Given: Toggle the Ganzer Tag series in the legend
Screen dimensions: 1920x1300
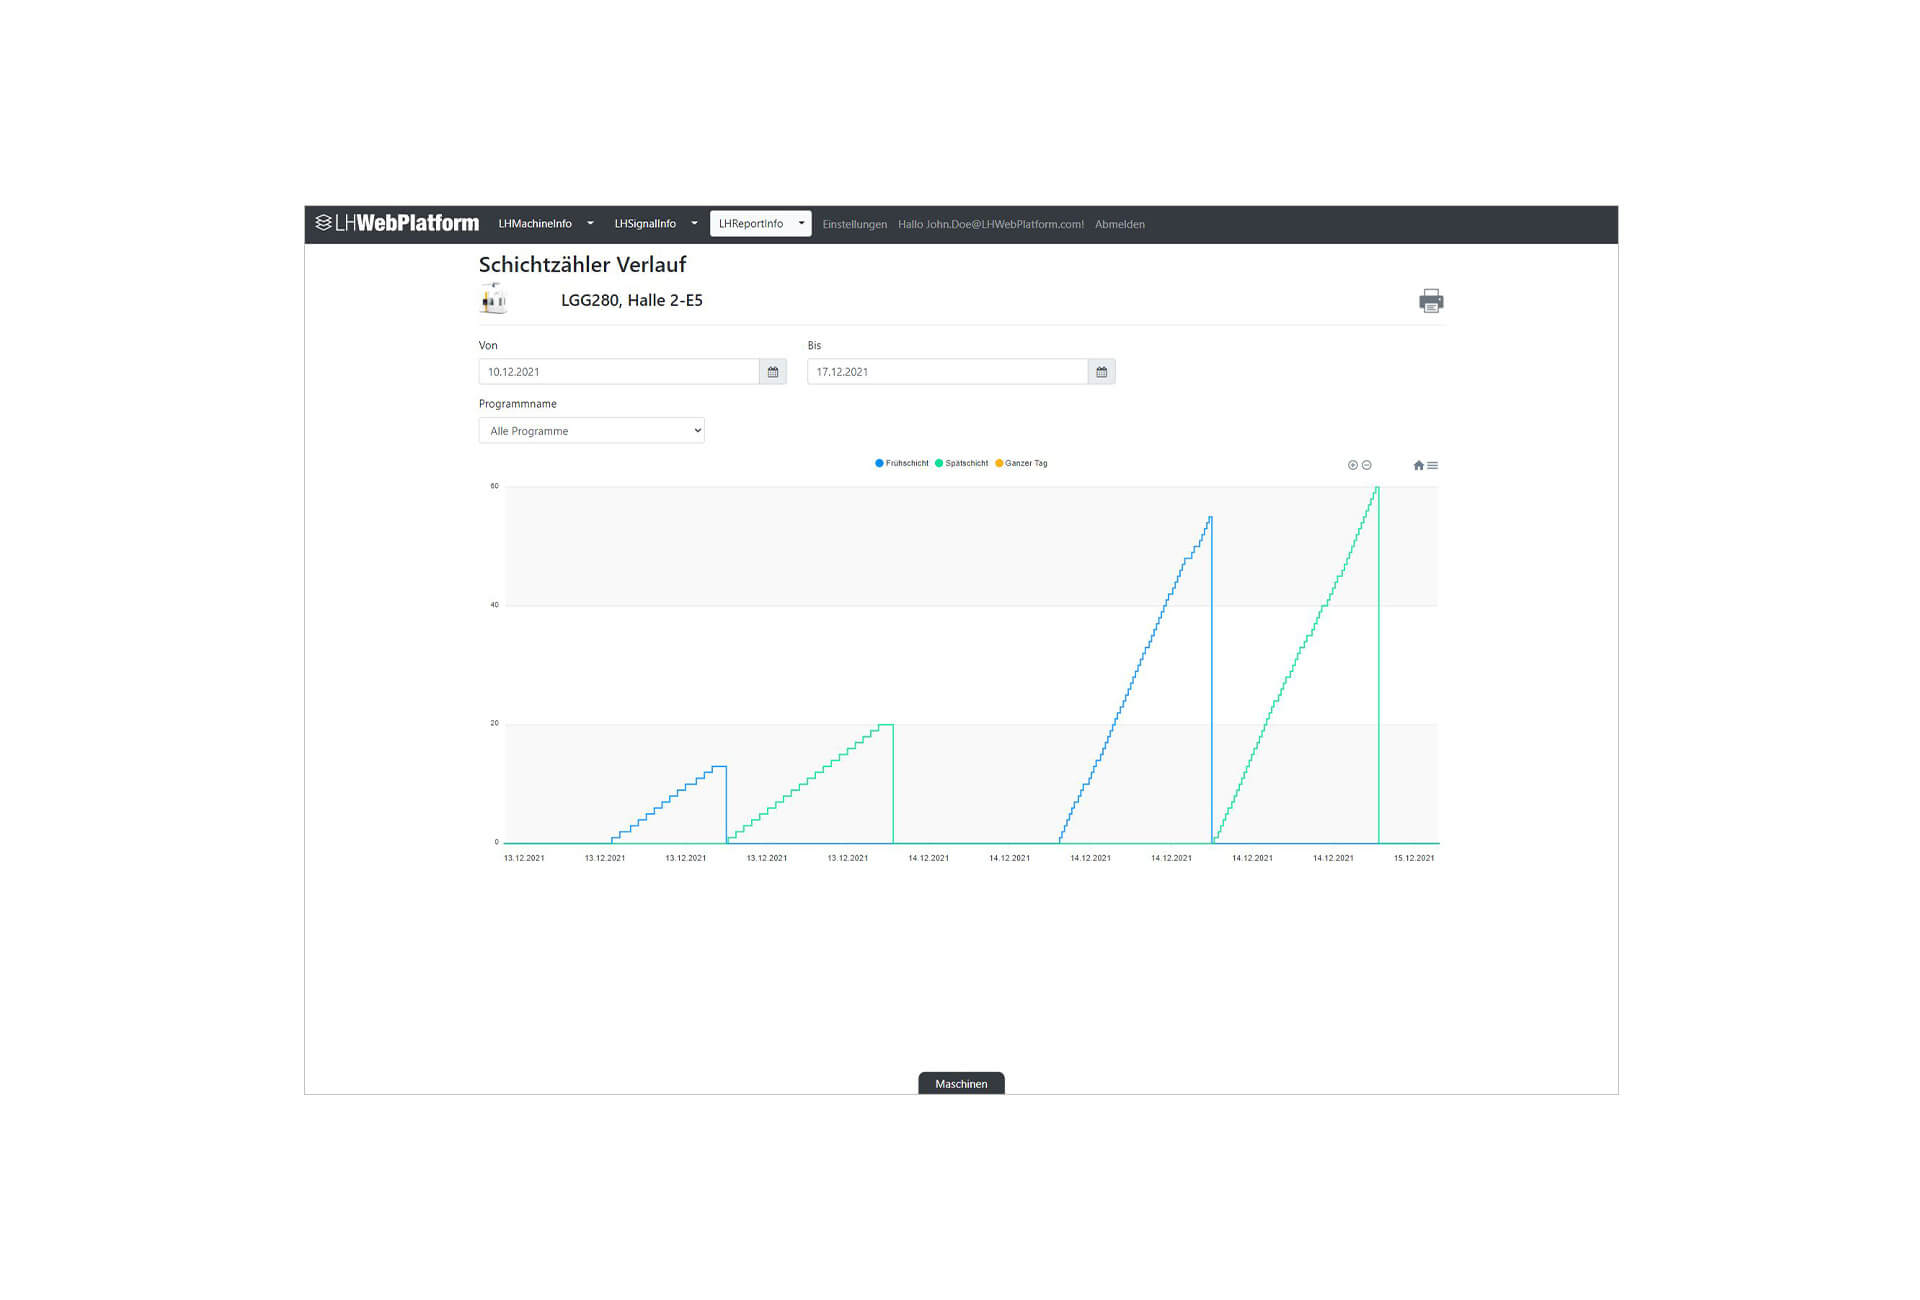Looking at the screenshot, I should tap(1021, 463).
